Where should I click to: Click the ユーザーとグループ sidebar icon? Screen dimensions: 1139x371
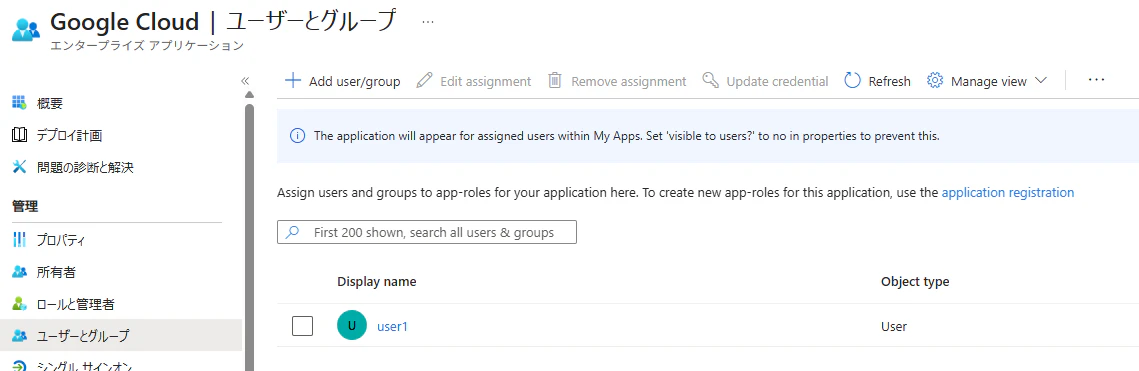pos(20,335)
